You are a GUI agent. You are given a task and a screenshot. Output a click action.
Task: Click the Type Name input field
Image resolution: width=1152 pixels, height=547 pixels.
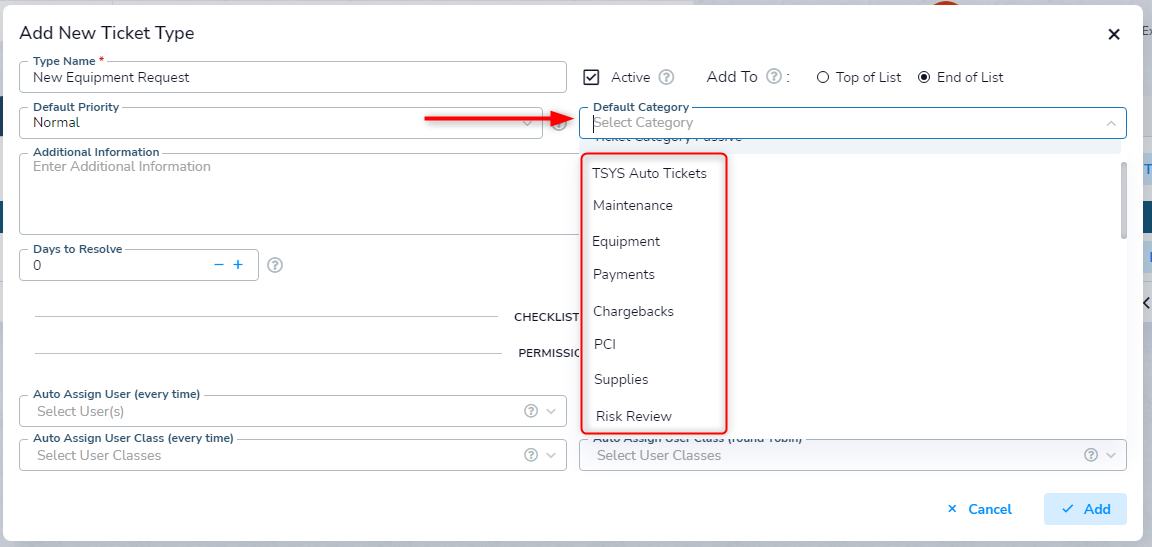coord(293,77)
